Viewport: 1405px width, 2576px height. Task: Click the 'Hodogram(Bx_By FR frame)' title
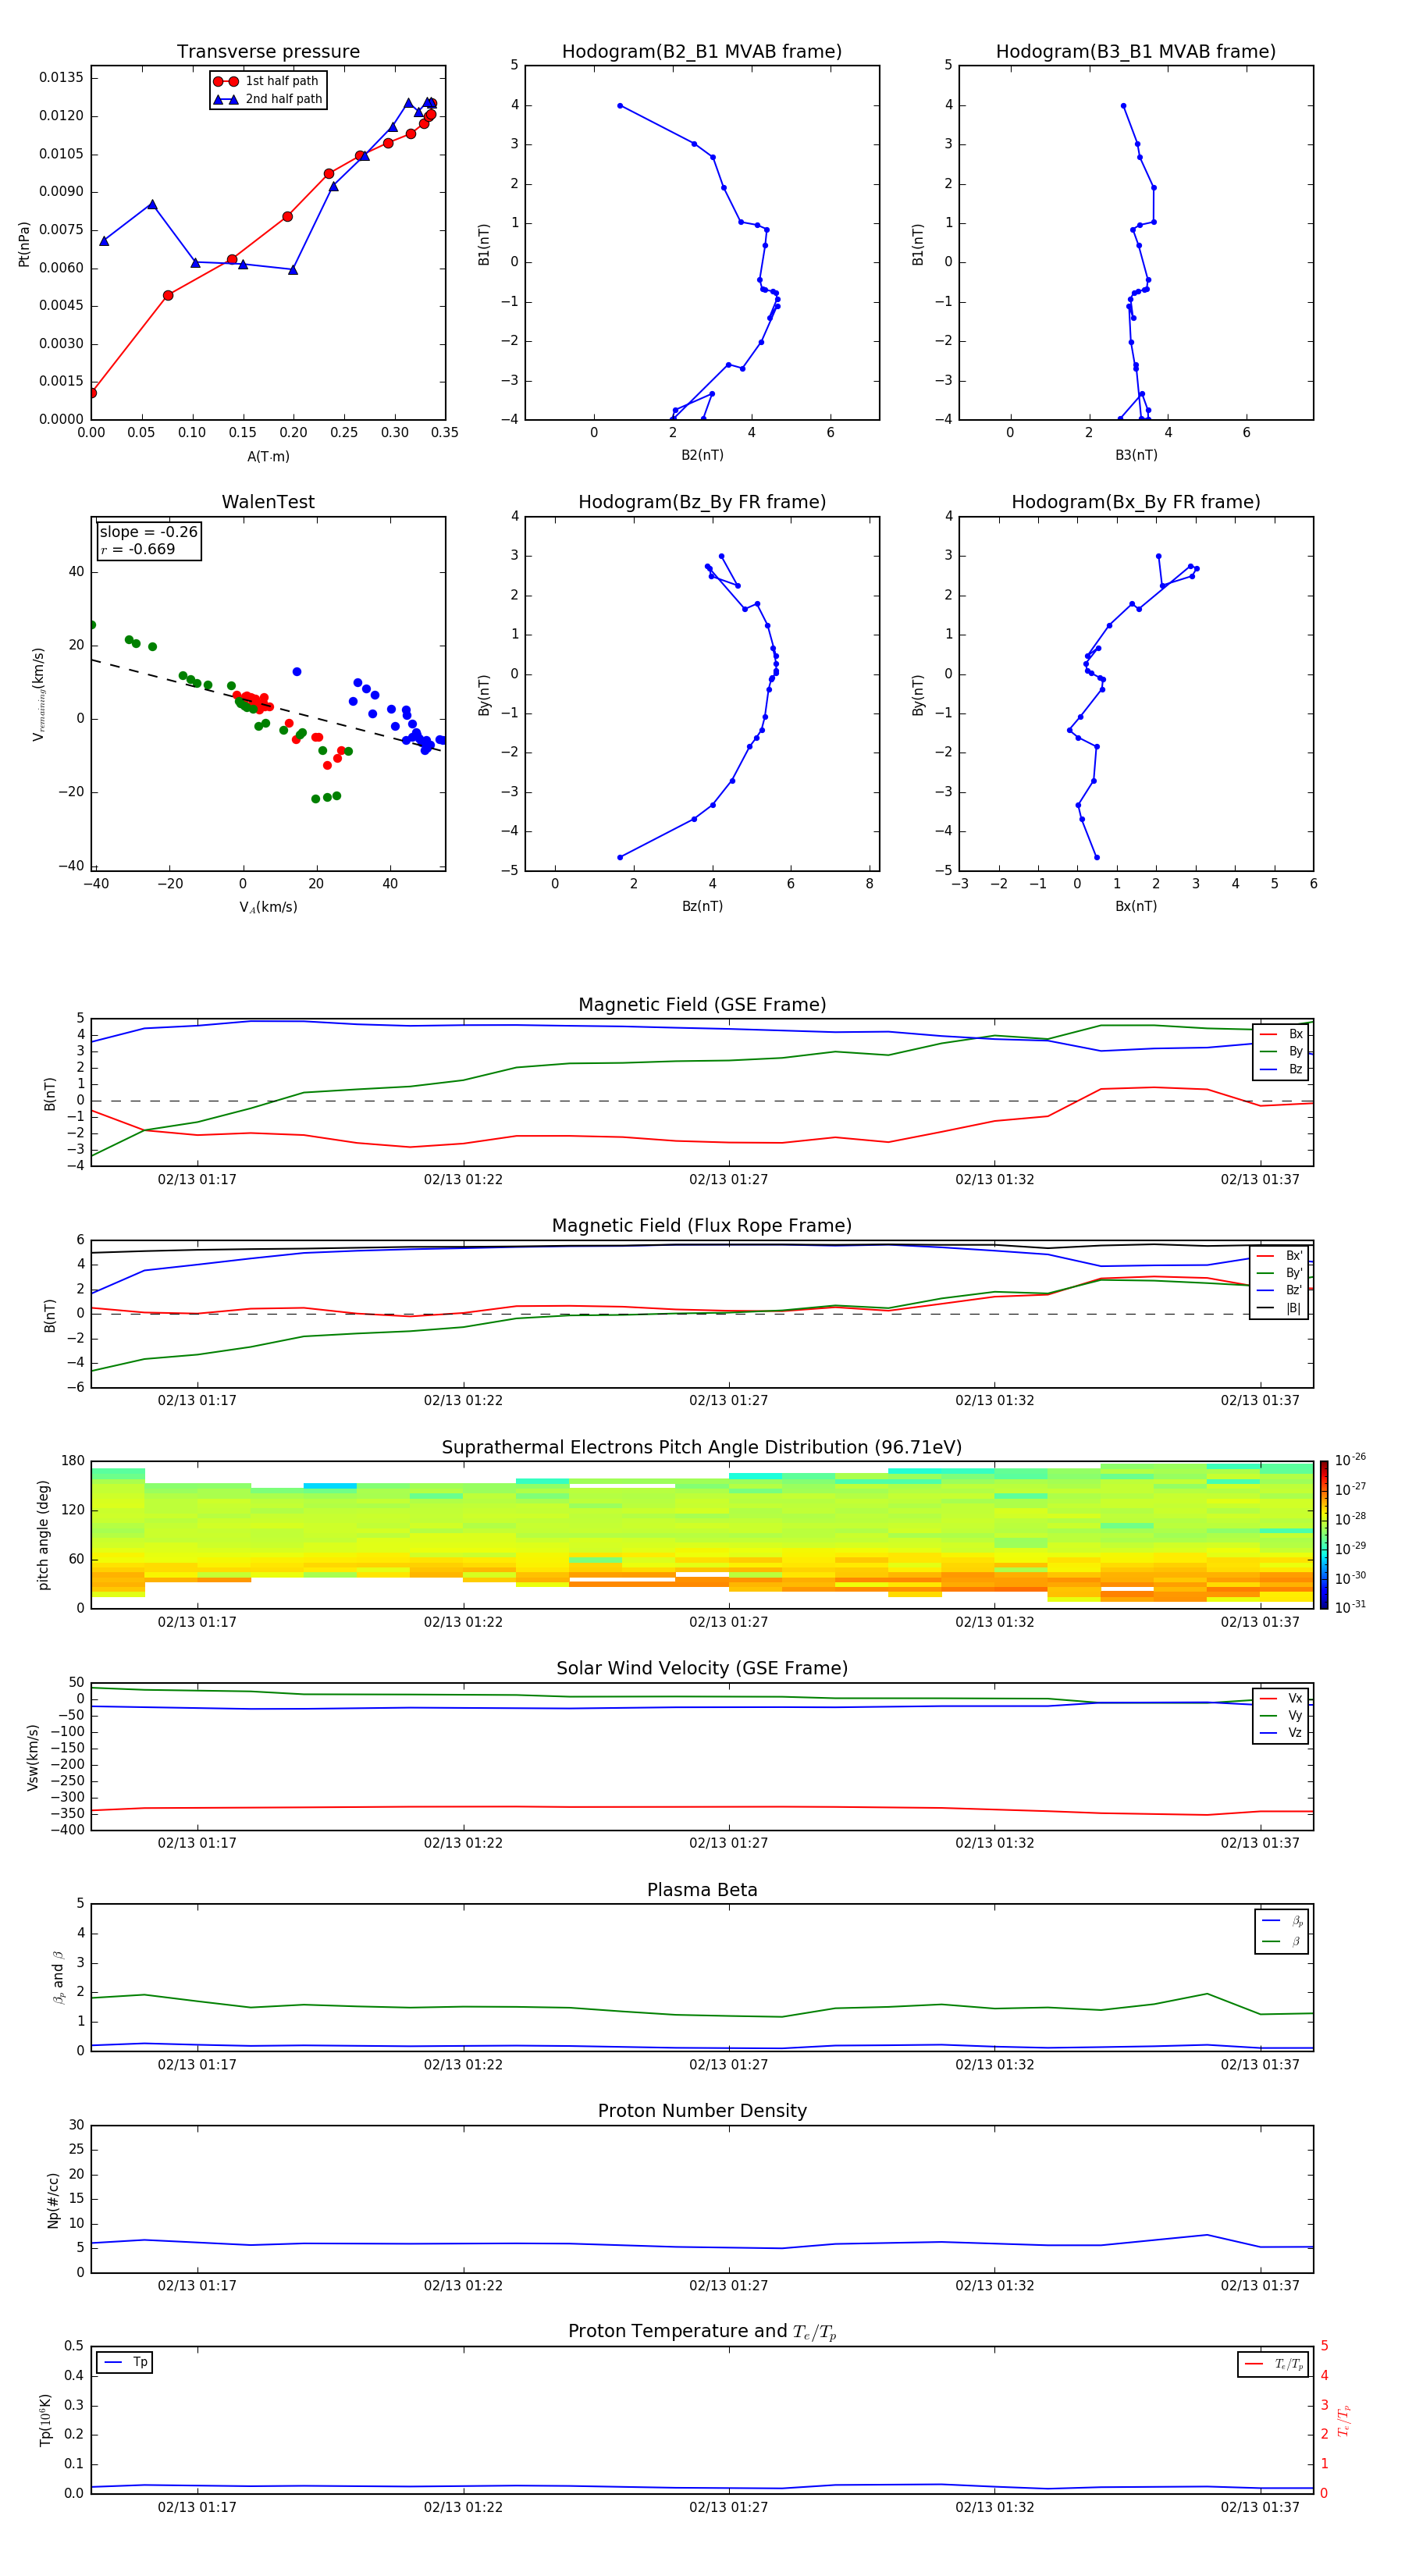1135,502
